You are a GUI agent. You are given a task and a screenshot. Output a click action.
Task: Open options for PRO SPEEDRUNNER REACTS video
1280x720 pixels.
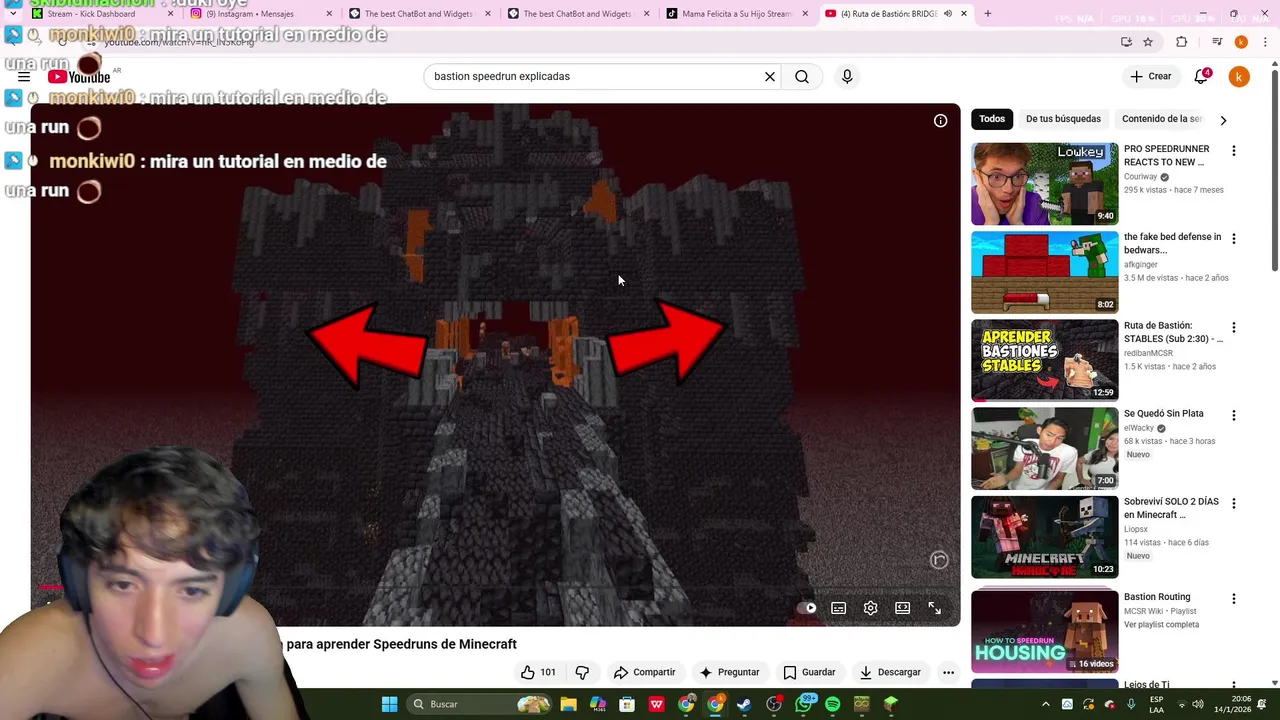click(x=1233, y=151)
